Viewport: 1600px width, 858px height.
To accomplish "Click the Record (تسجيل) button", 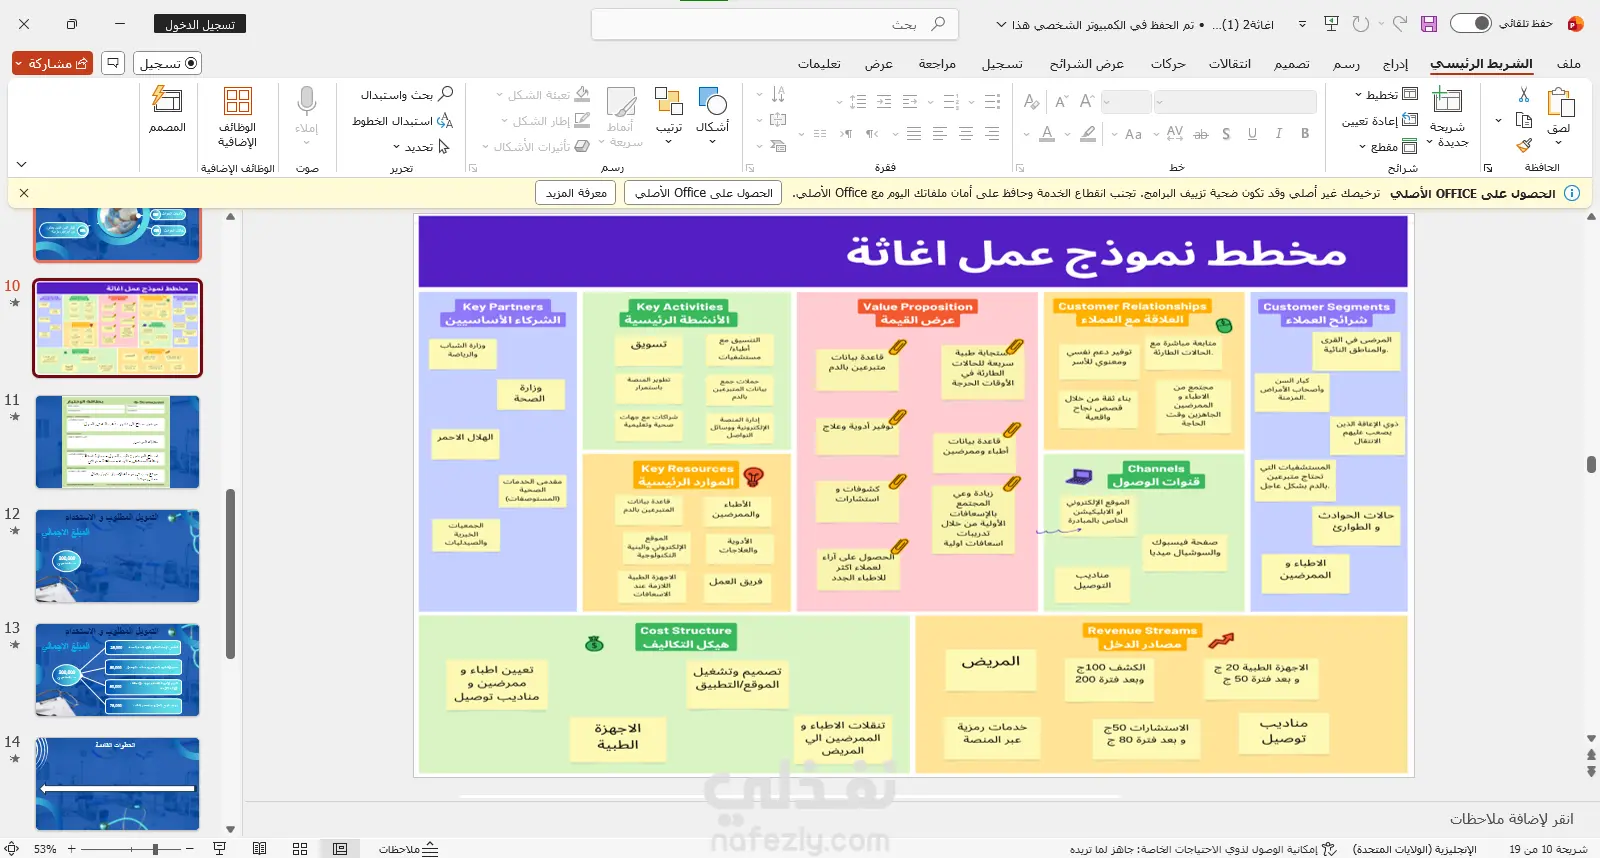I will pyautogui.click(x=168, y=63).
